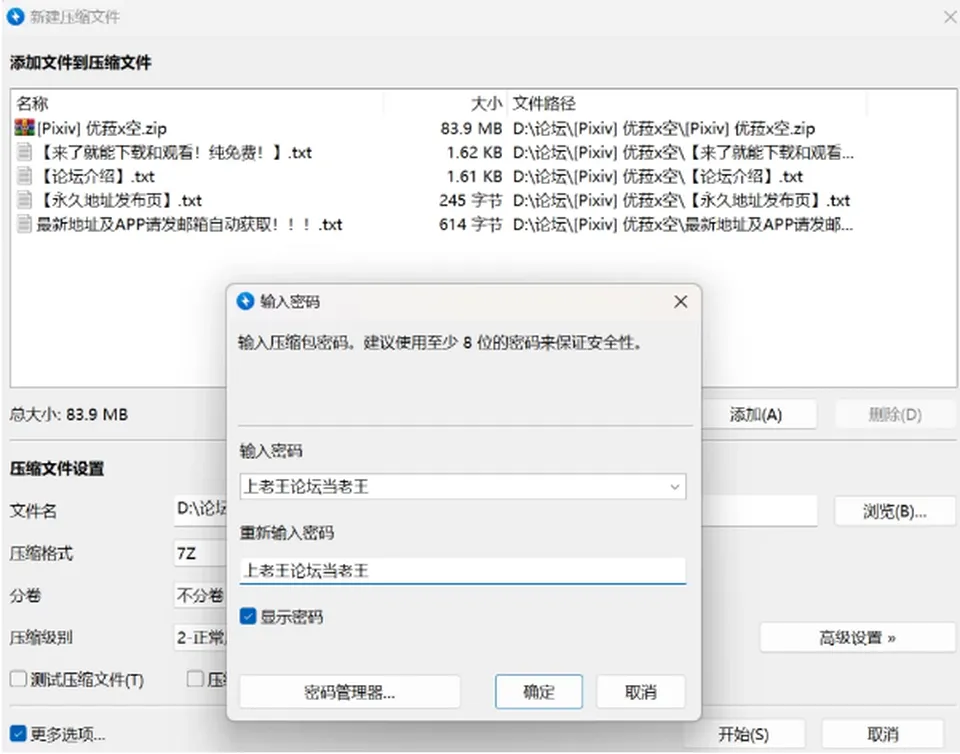Select the 【来了就能下载和观看!纯免费!】.txt file icon
The width and height of the screenshot is (960, 754).
pos(24,152)
